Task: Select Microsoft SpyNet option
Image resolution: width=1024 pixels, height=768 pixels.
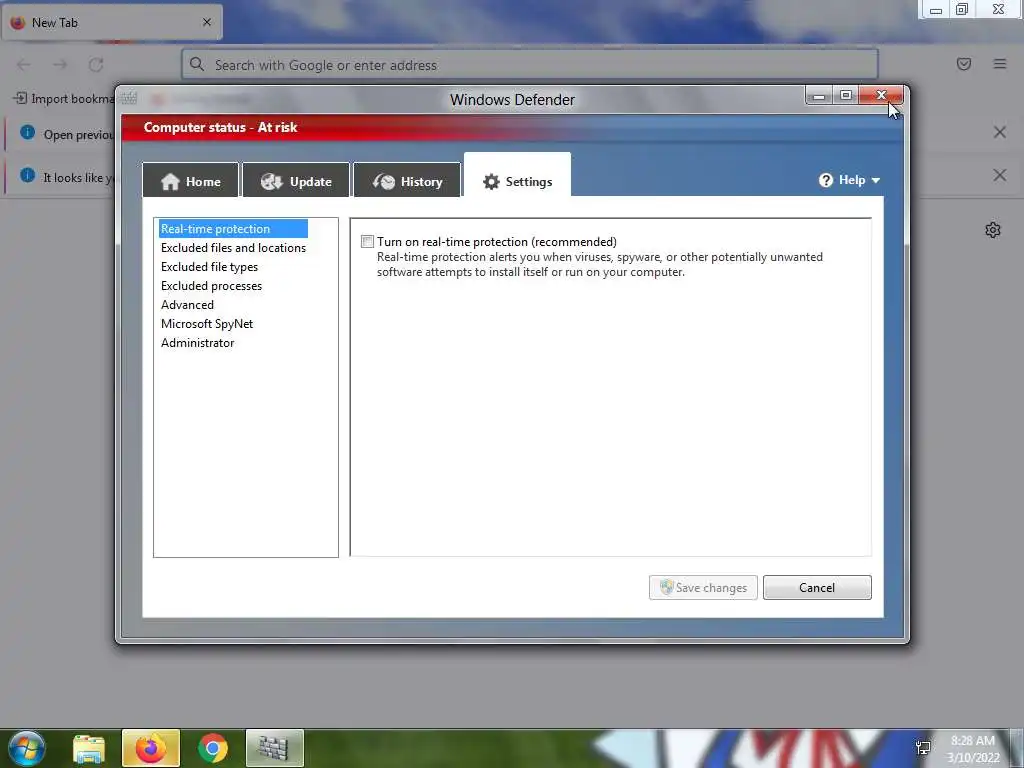Action: click(206, 323)
